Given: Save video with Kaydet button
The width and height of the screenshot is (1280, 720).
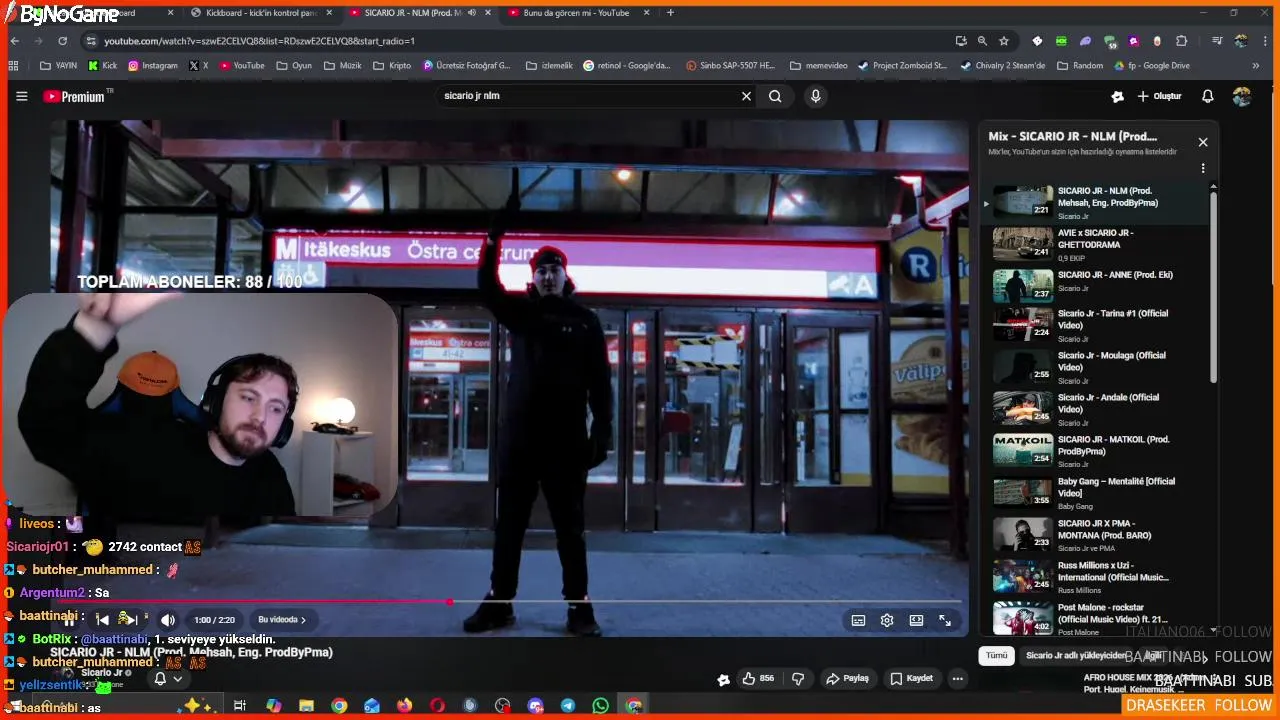Looking at the screenshot, I should 912,678.
